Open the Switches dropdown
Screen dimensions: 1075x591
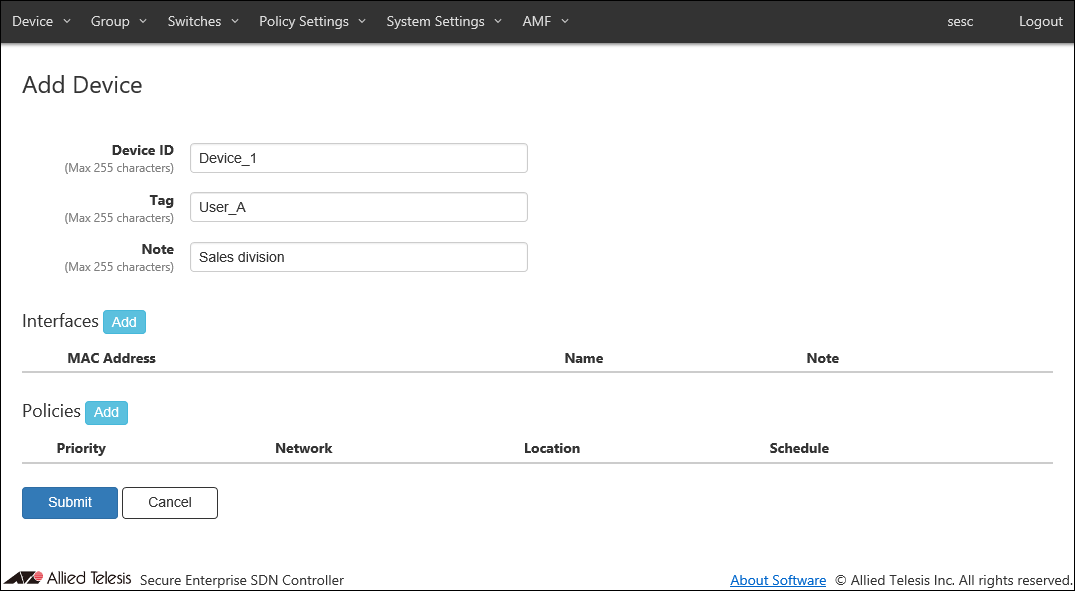(202, 21)
